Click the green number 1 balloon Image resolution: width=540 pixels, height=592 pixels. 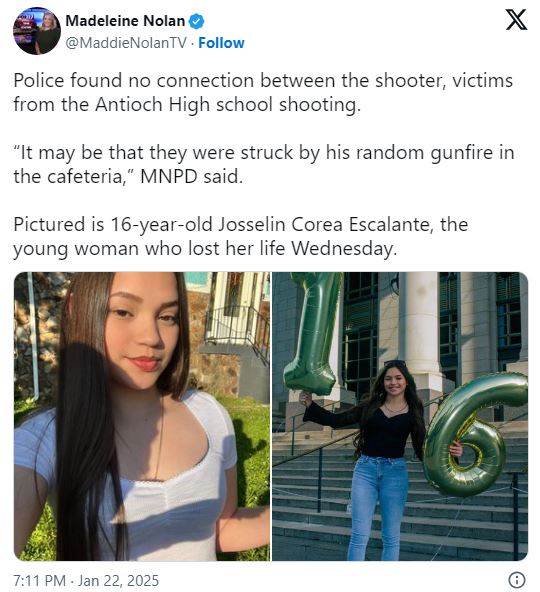click(314, 332)
